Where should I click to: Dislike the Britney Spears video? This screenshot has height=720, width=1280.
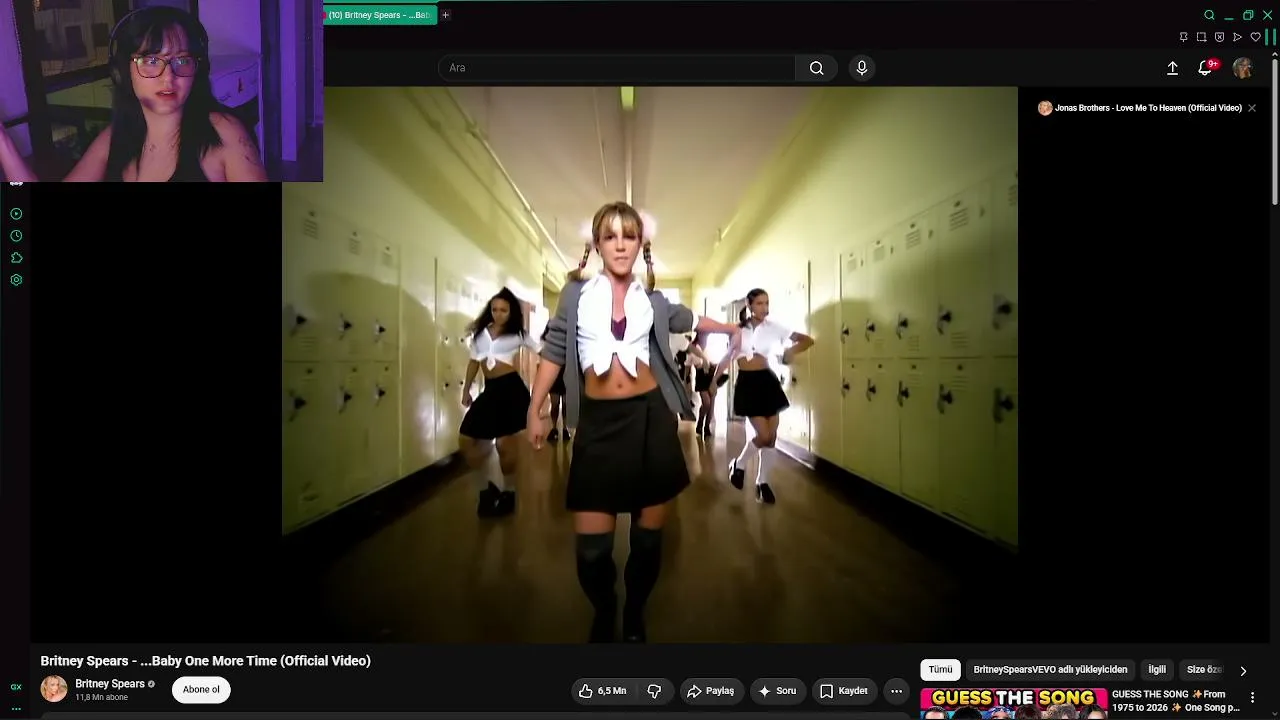(654, 691)
